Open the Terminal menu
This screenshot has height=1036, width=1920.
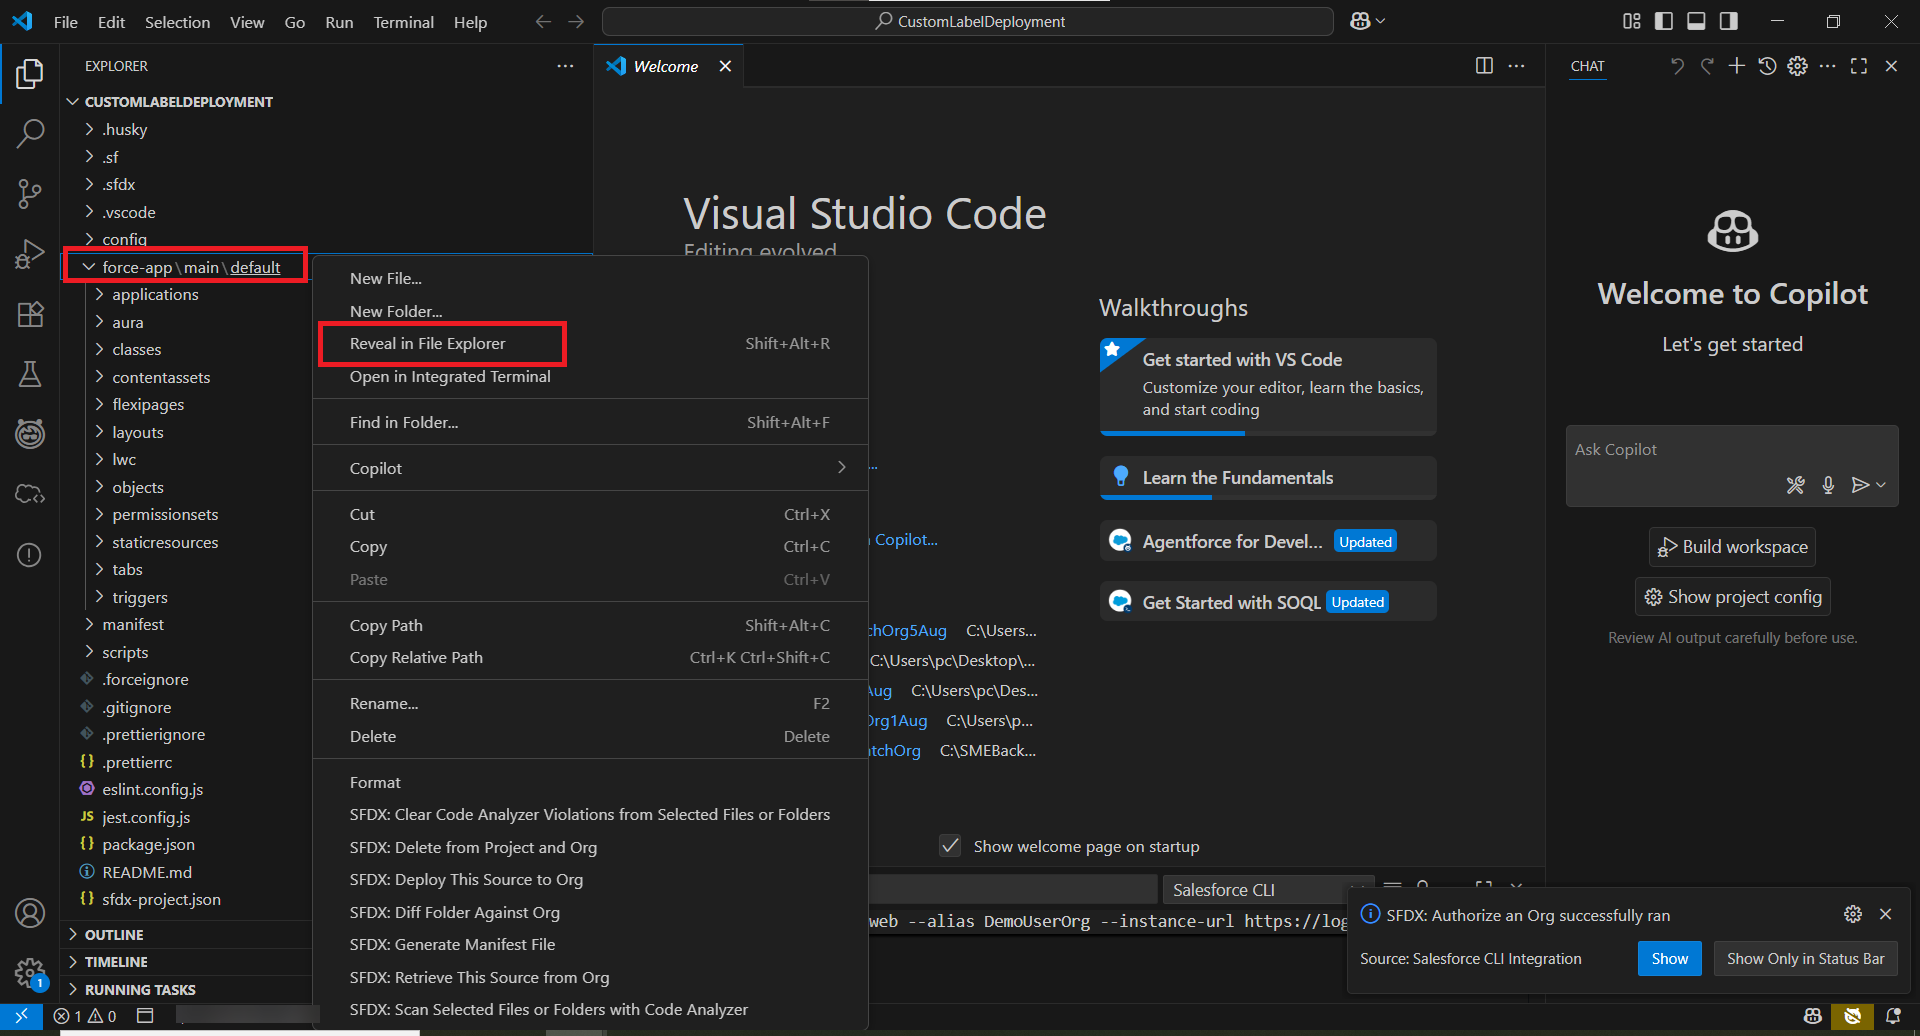[403, 22]
